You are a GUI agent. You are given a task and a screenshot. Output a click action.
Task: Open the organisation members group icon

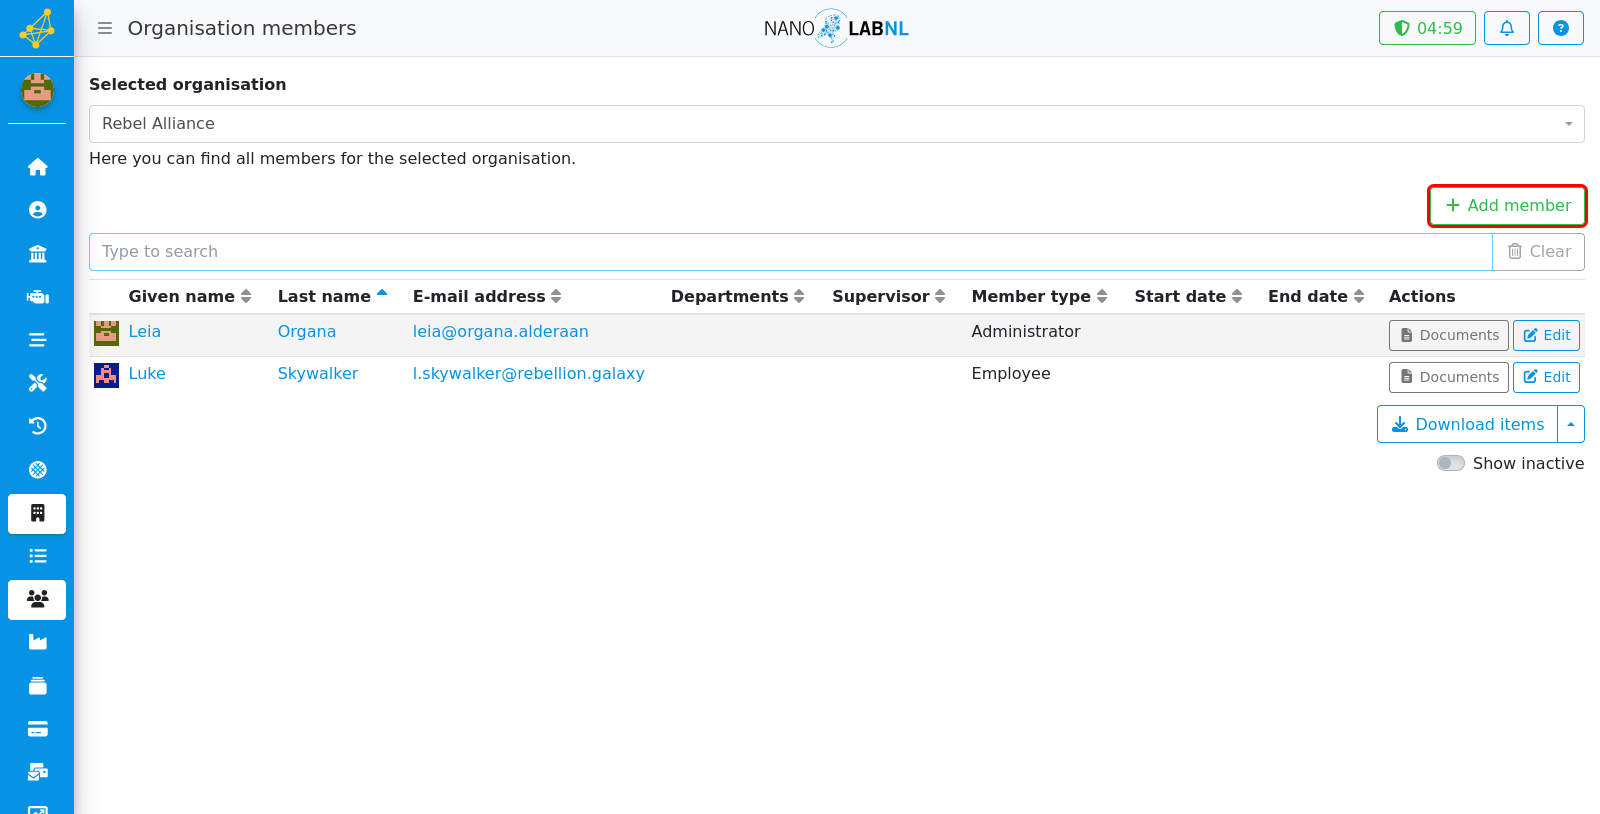click(x=37, y=599)
